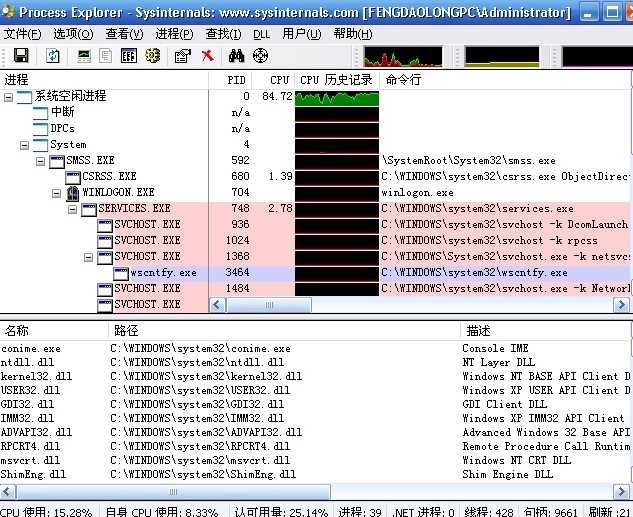The image size is (633, 517).
Task: Sort lower pane by 名称 column header
Action: (54, 331)
